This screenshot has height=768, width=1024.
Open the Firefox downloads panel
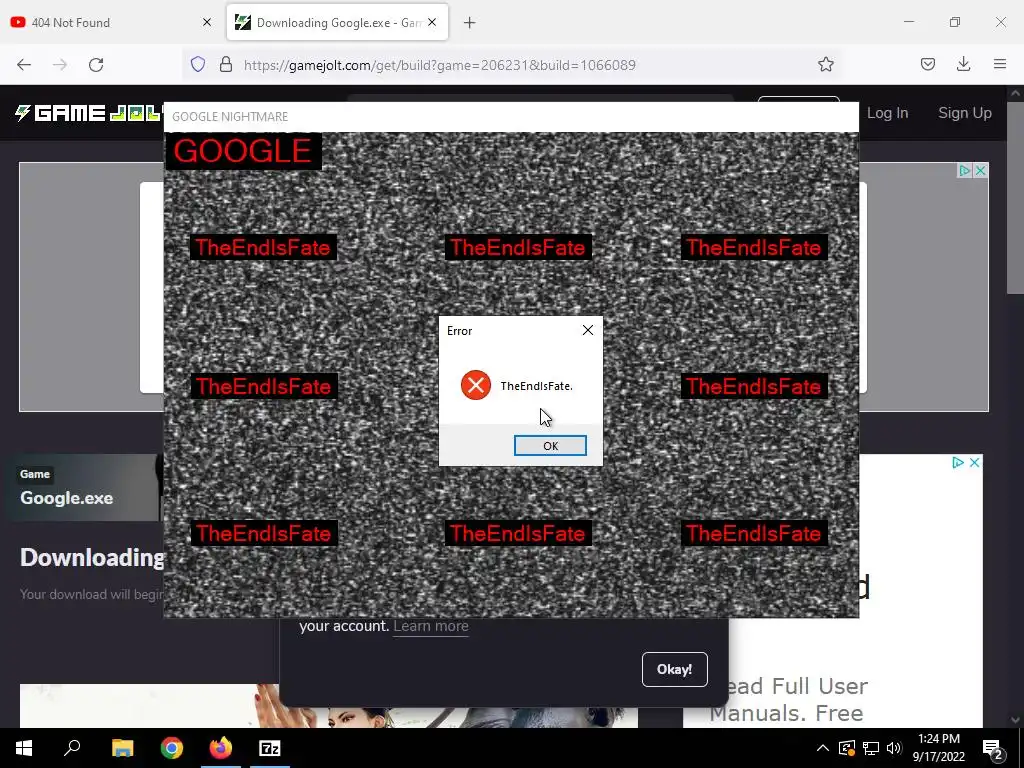click(963, 64)
